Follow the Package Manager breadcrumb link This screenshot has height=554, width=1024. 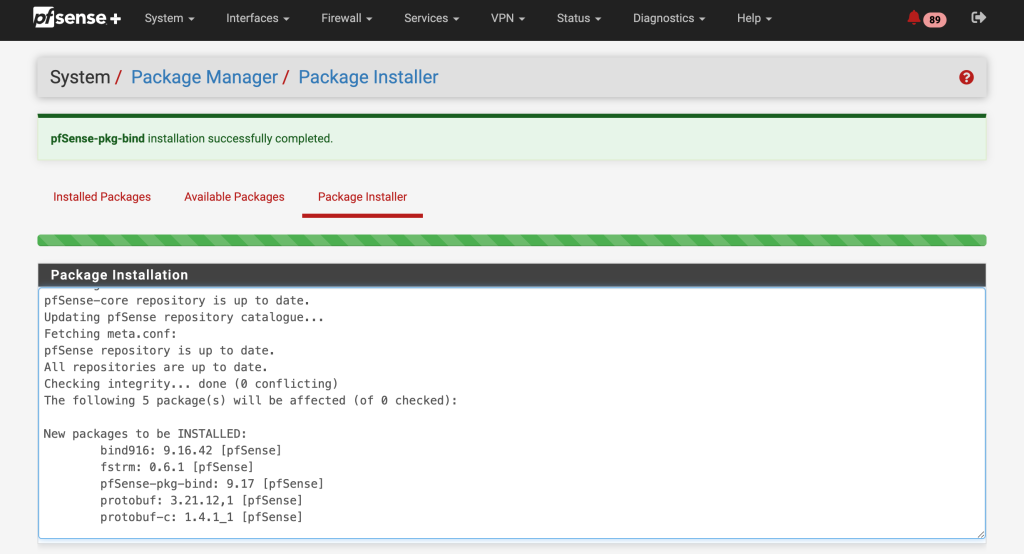(204, 77)
